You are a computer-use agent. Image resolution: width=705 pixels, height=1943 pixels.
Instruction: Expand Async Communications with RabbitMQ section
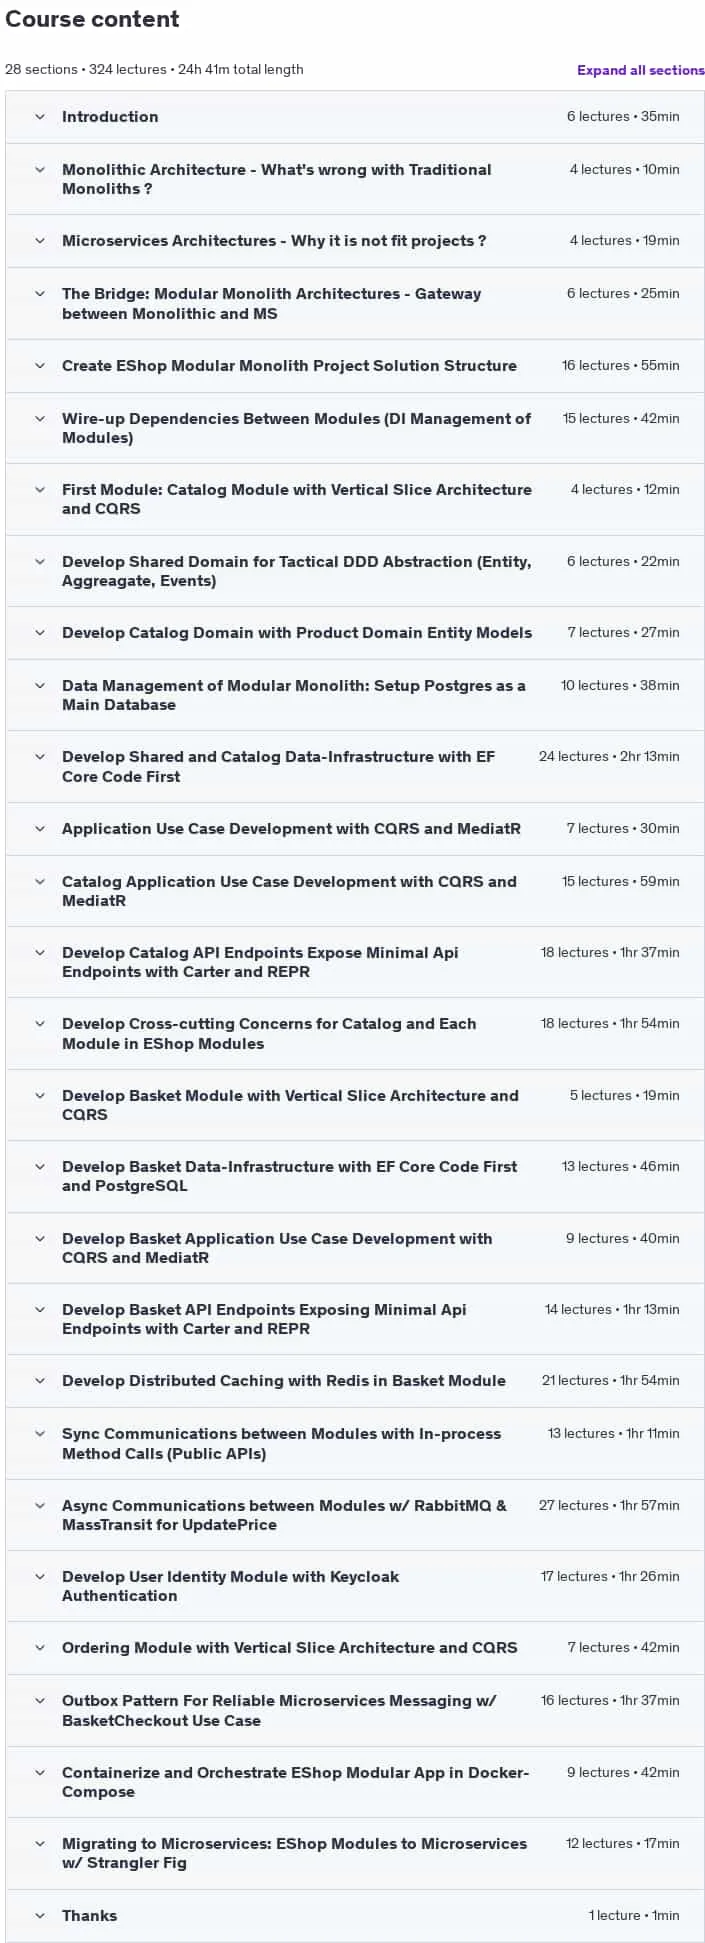[x=284, y=1515]
